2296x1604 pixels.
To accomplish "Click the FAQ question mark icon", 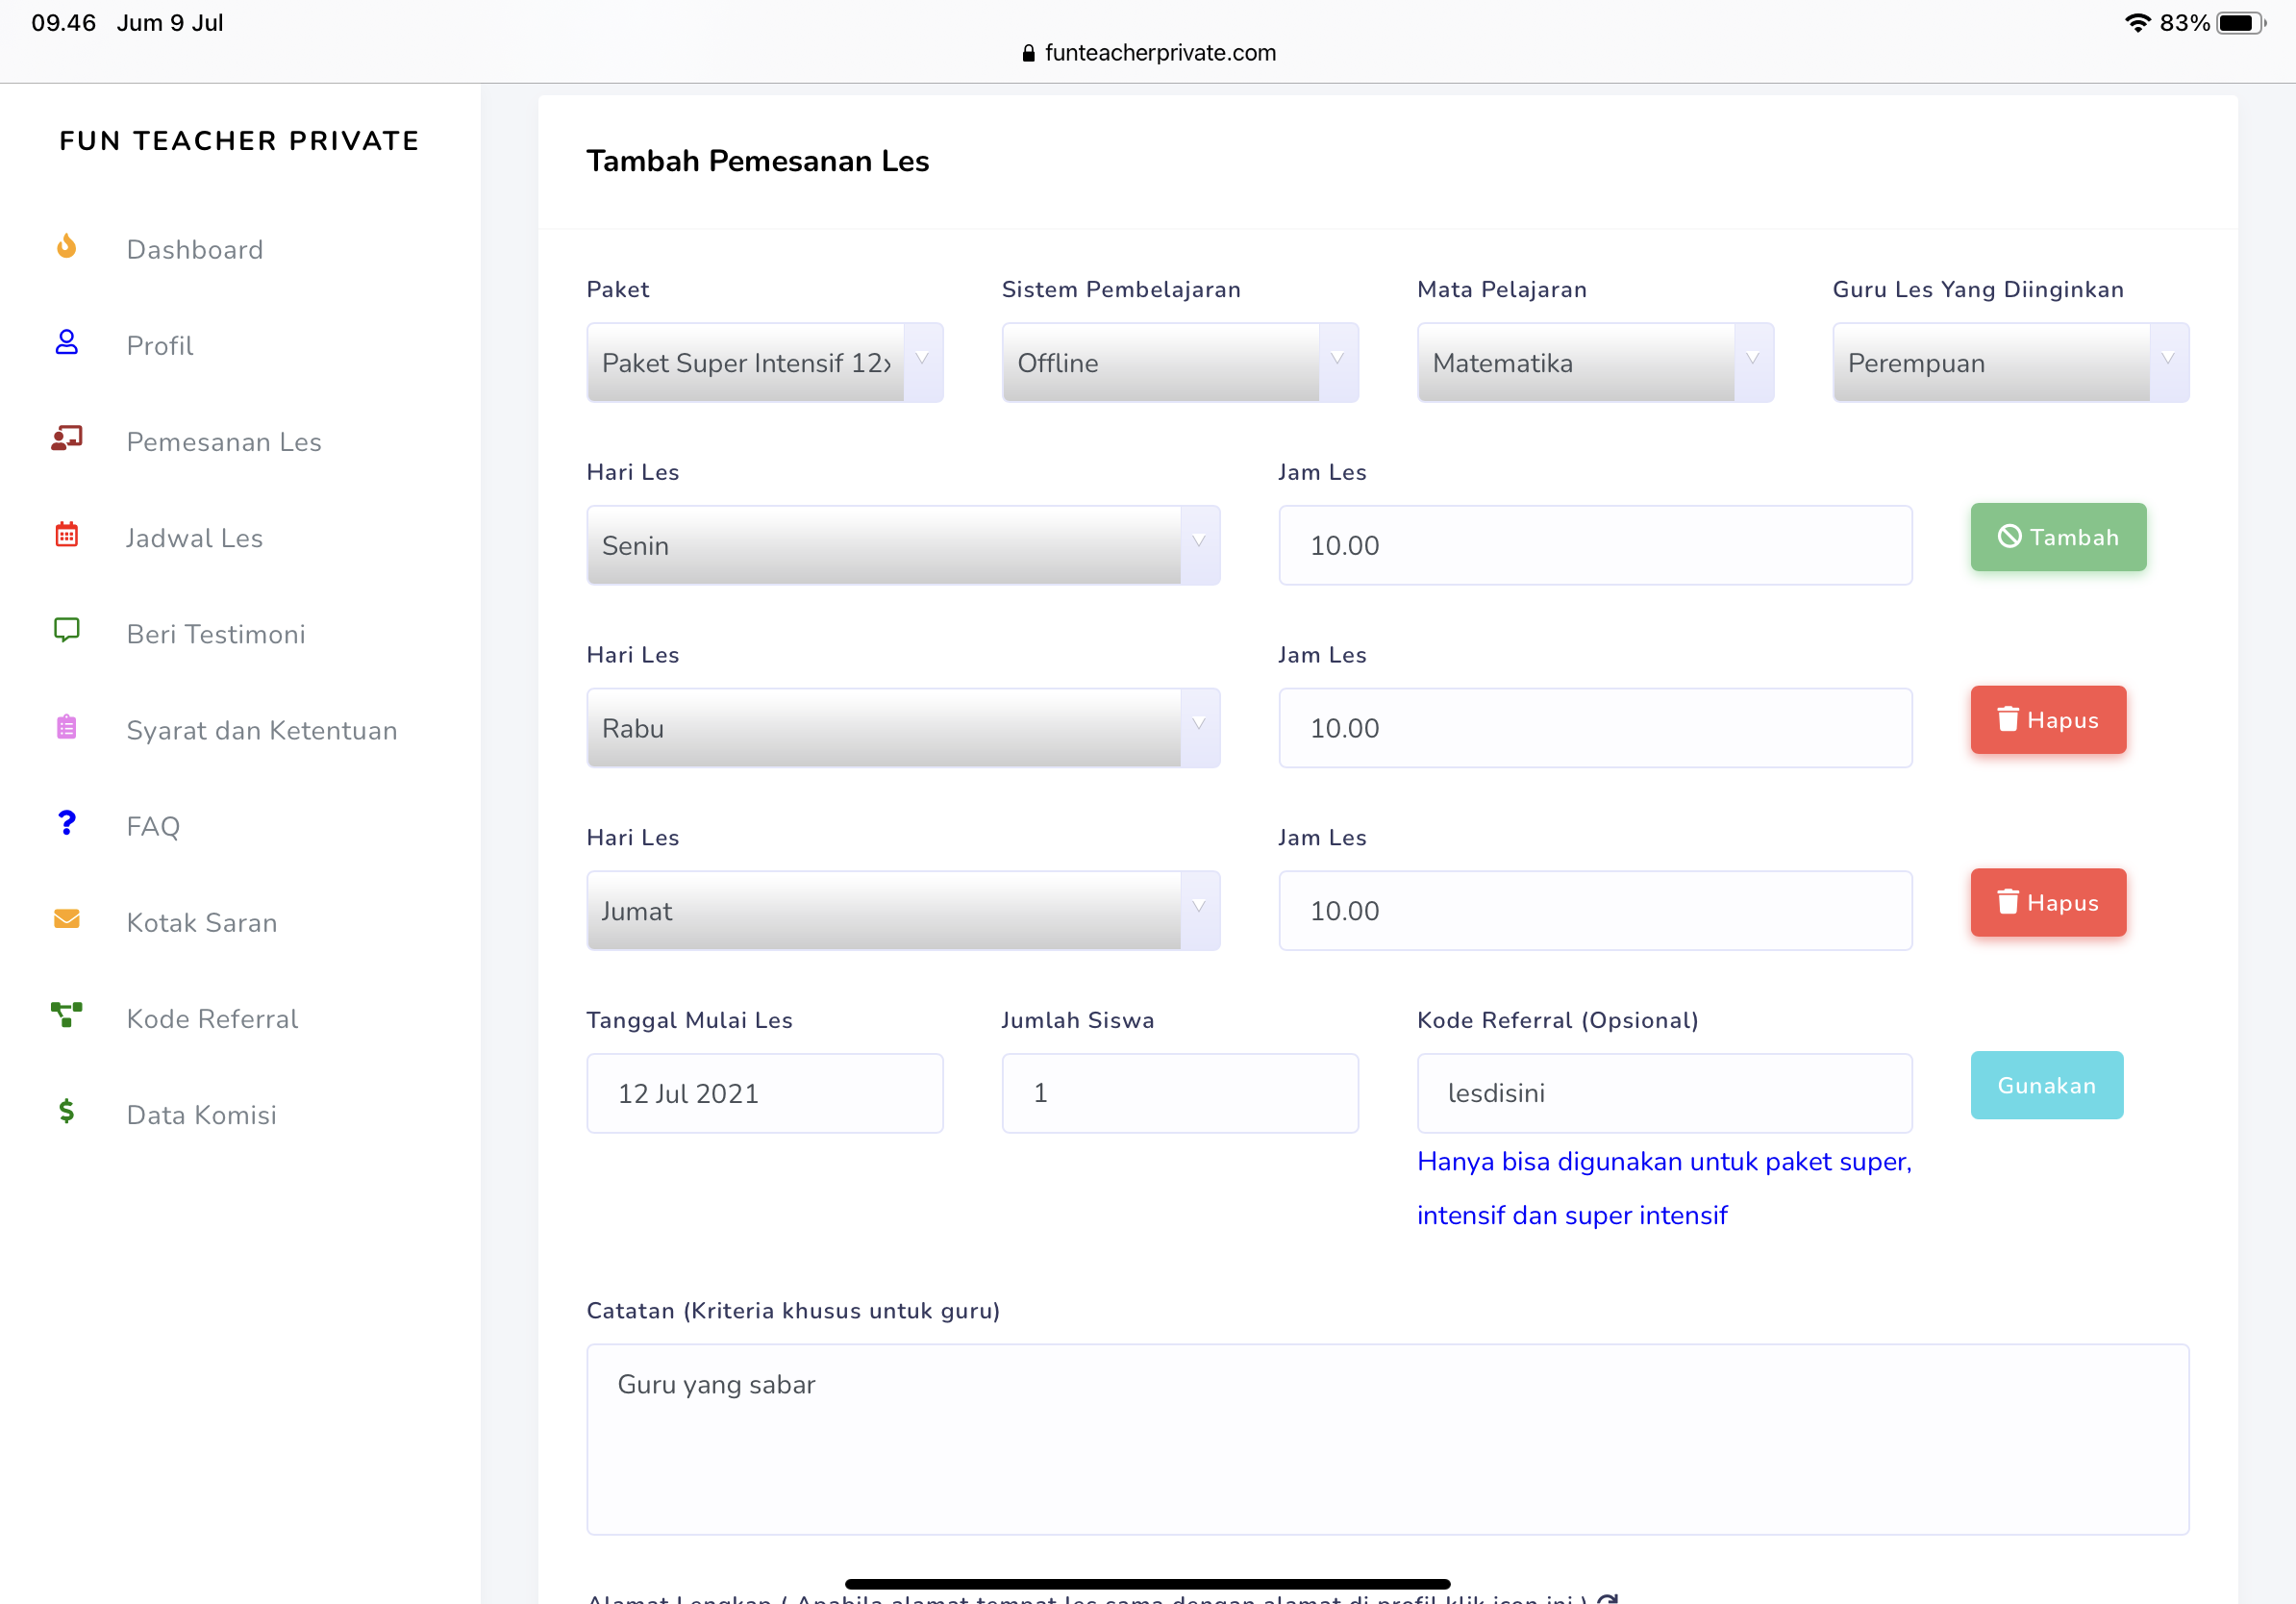I will pos(67,823).
